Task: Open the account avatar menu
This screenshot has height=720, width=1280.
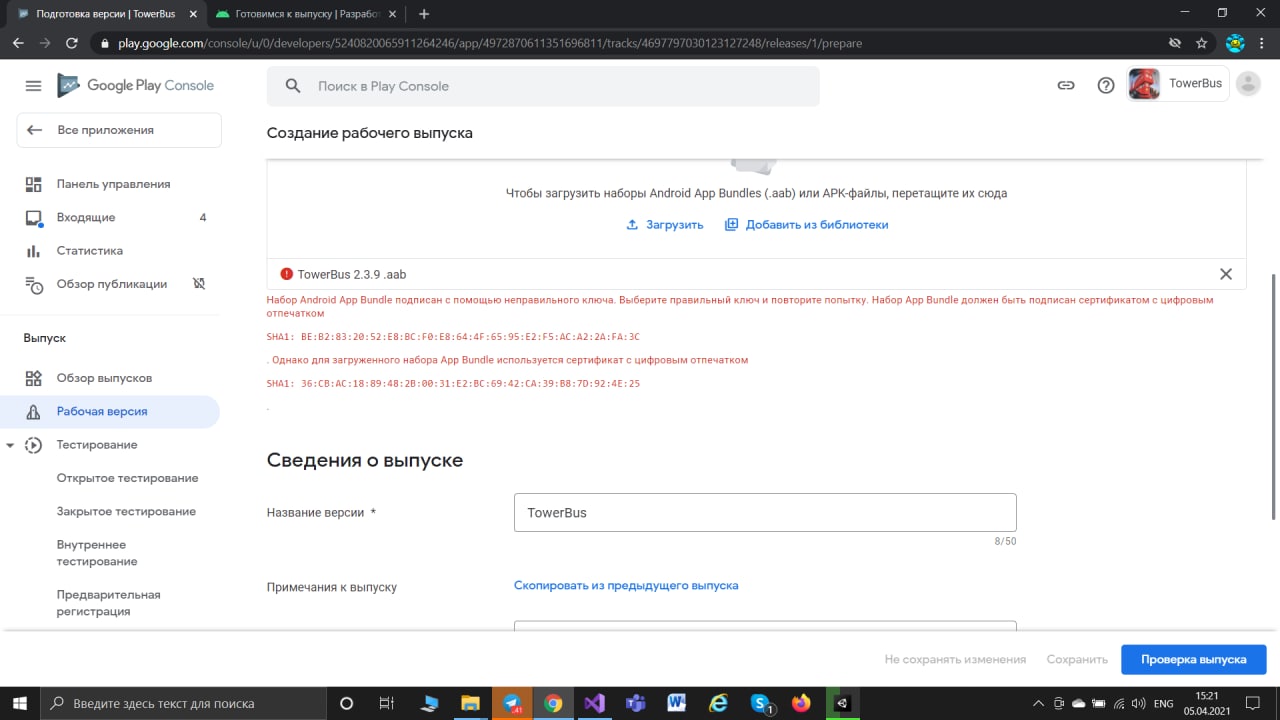Action: 1248,84
